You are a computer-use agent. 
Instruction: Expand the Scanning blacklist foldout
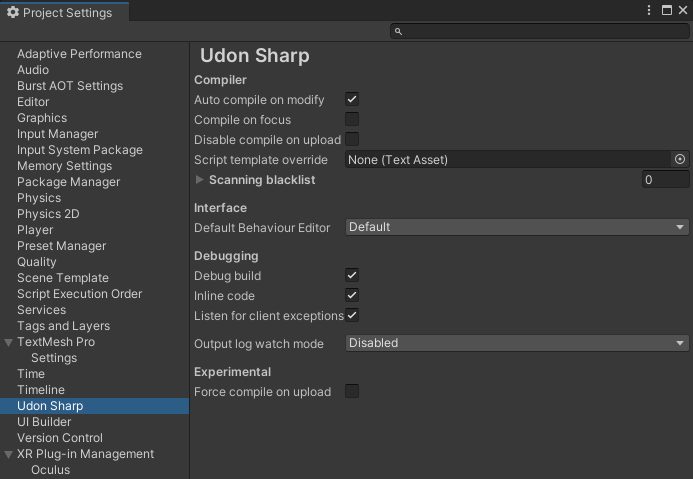tap(199, 179)
